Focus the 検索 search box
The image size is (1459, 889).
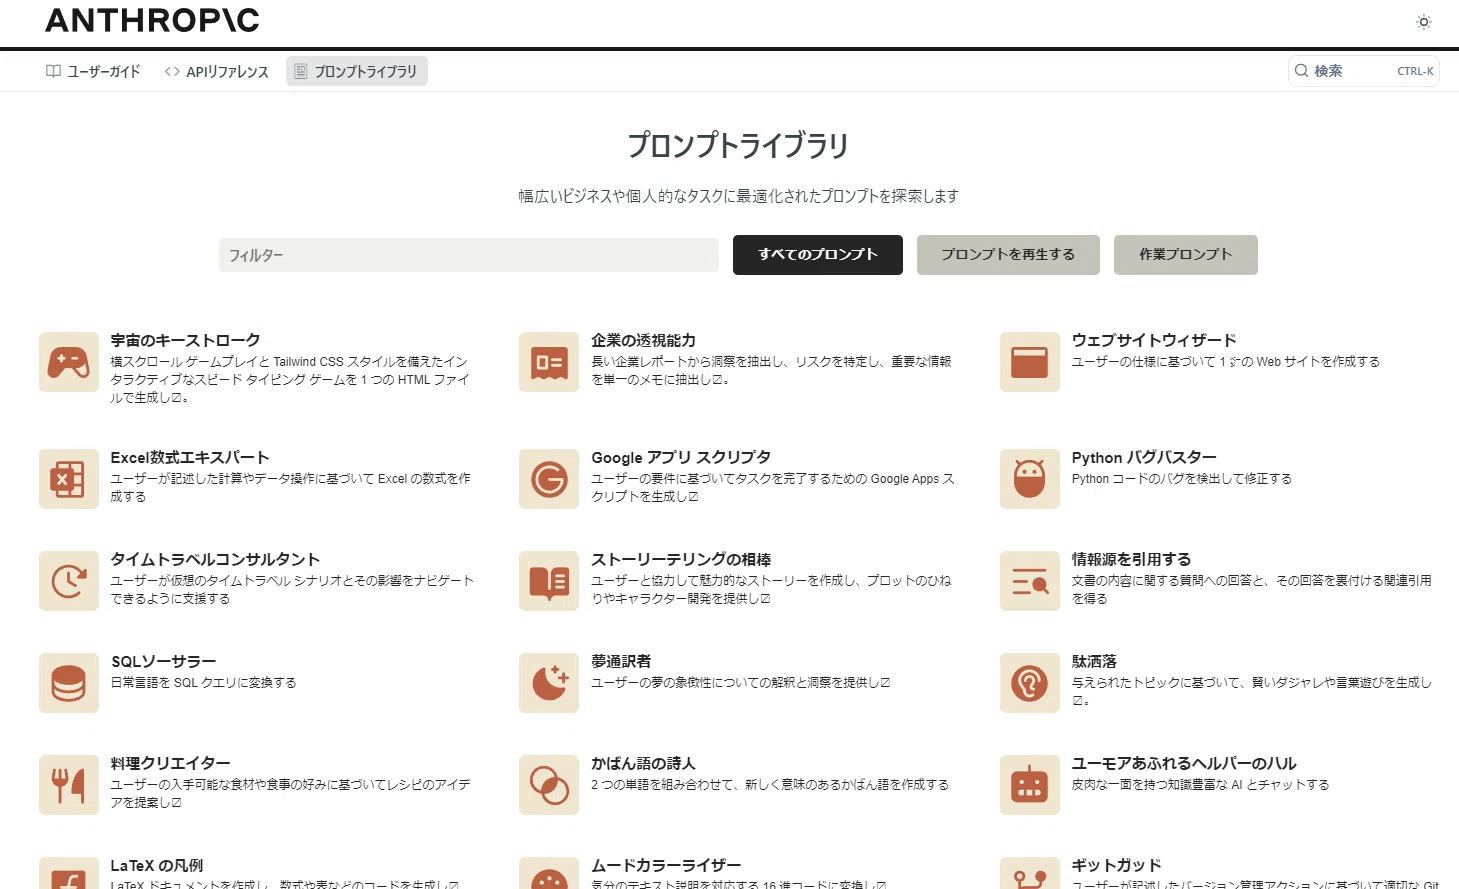(1364, 71)
